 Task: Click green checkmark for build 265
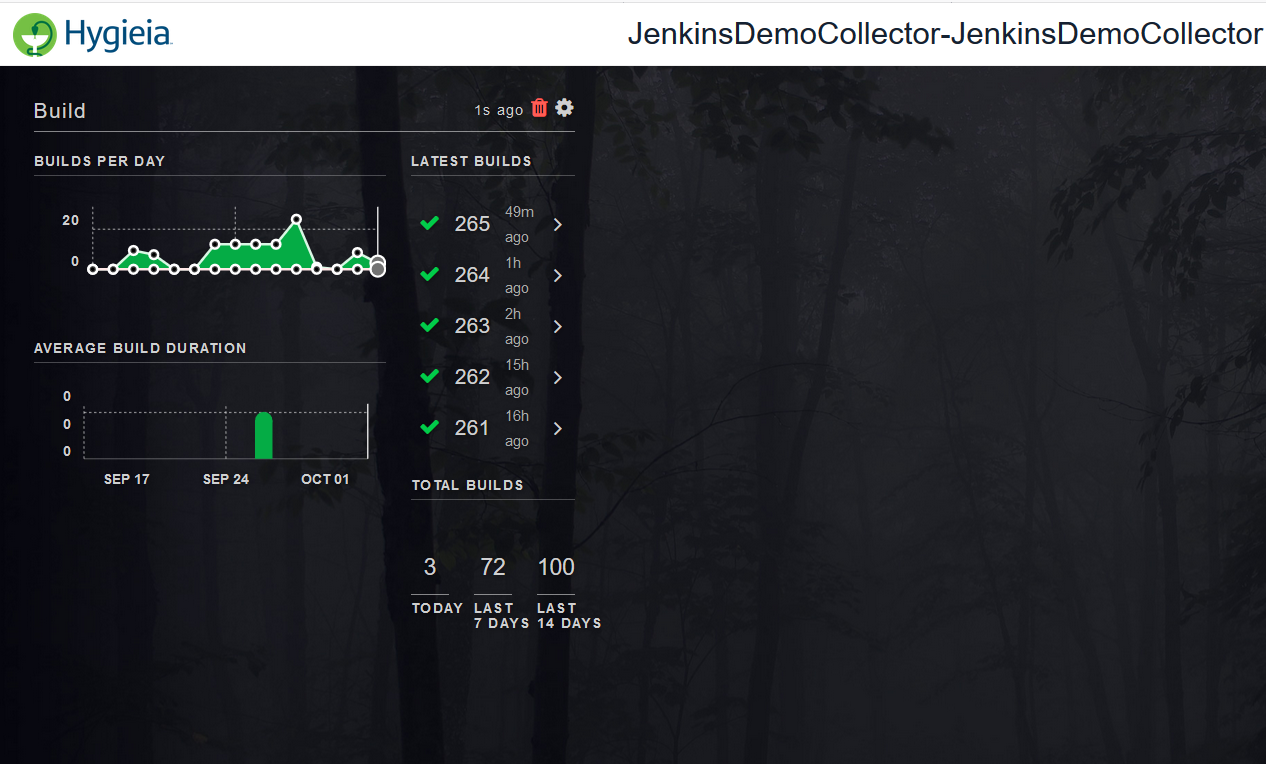[x=430, y=223]
